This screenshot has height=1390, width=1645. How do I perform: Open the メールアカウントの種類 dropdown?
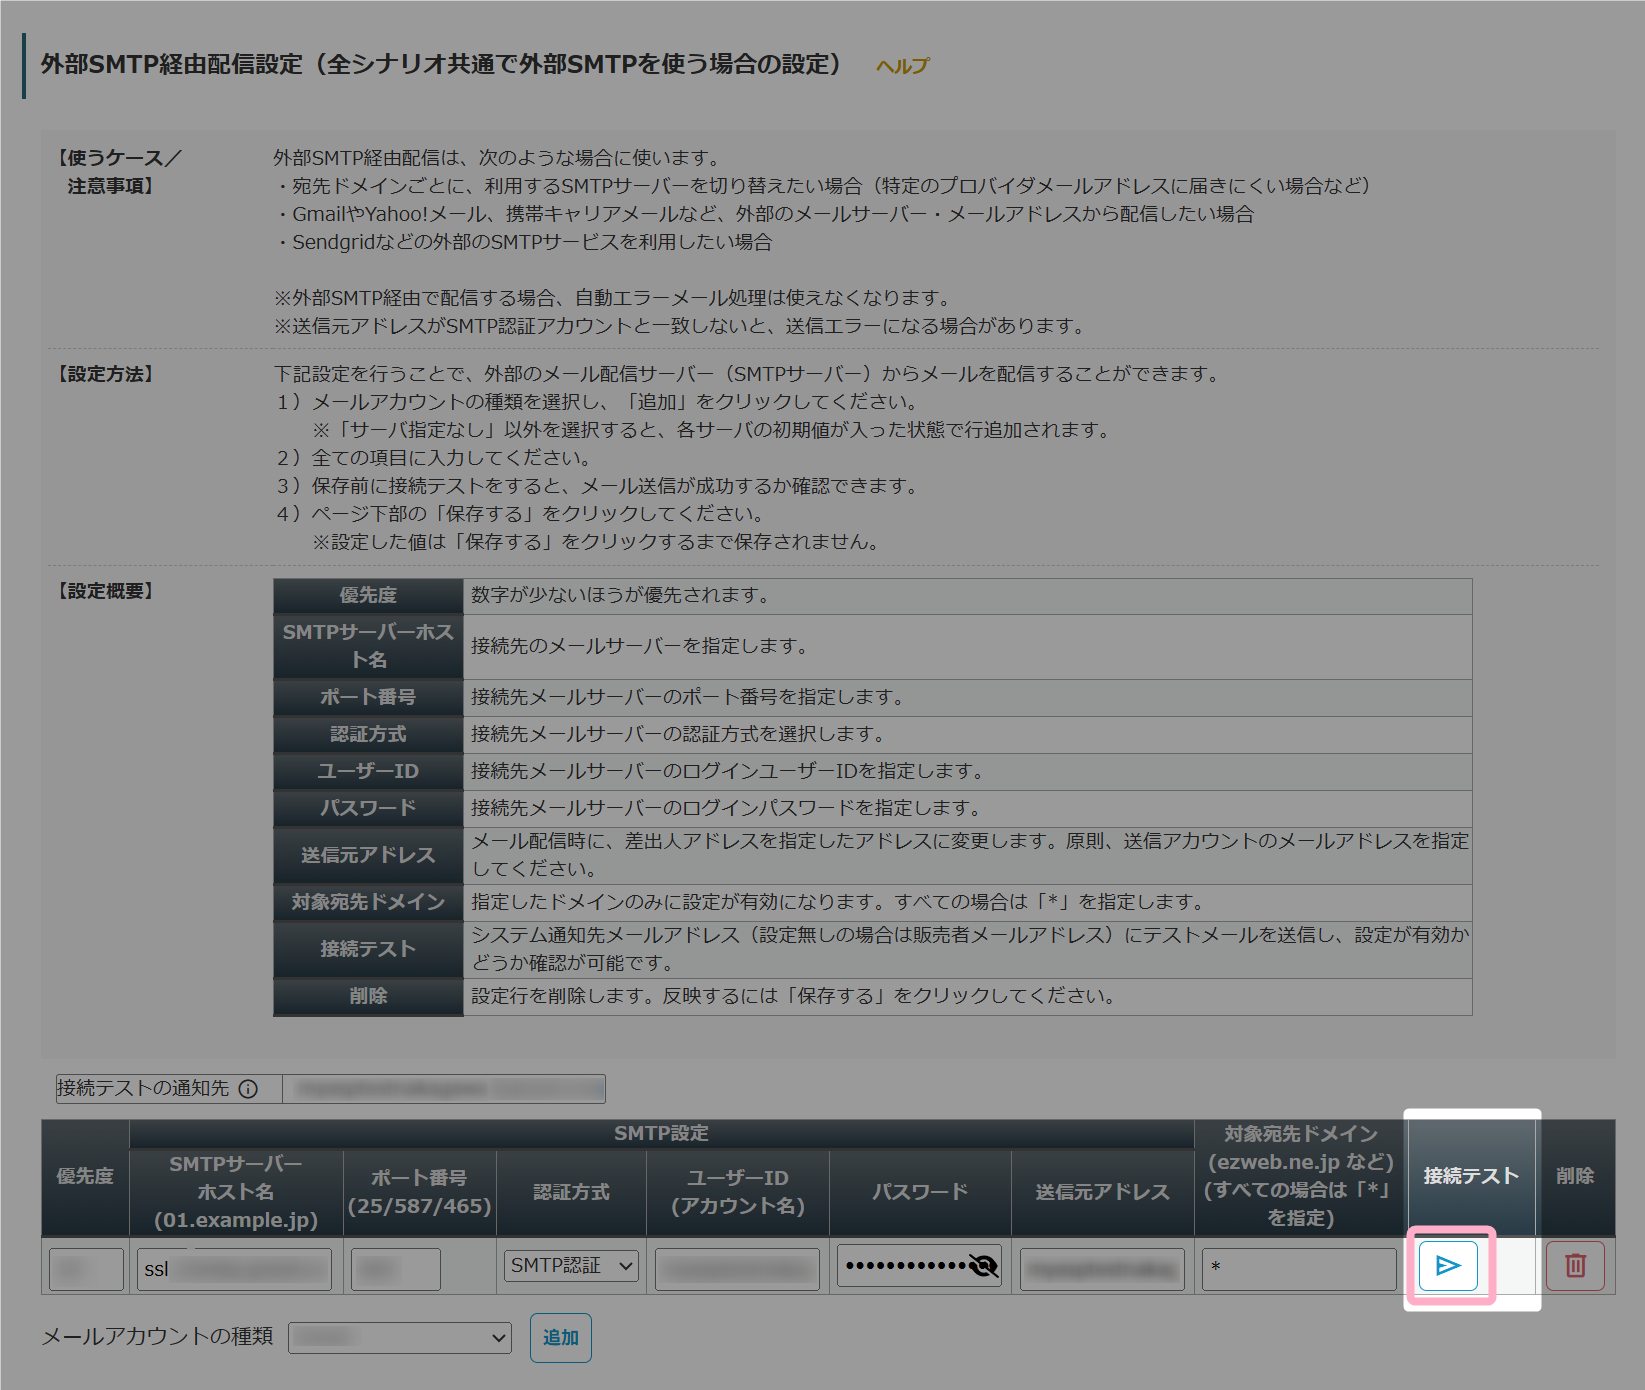tap(400, 1338)
